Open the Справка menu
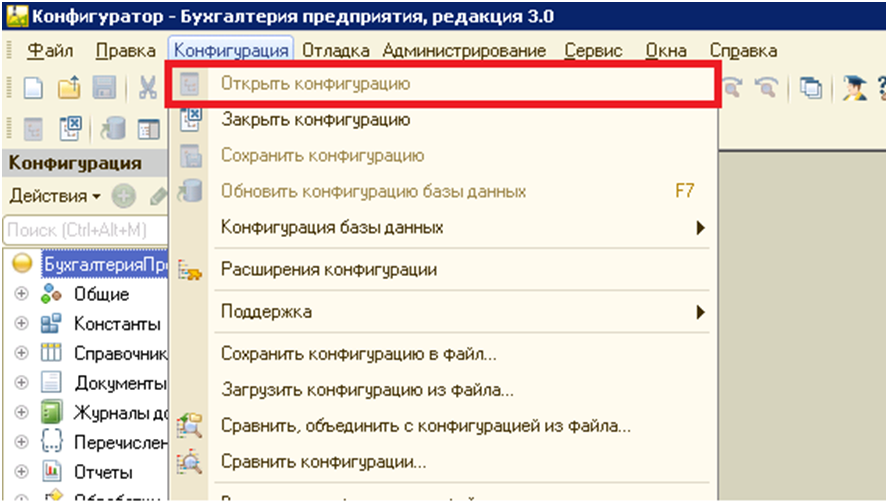The width and height of the screenshot is (888, 504). click(x=742, y=50)
